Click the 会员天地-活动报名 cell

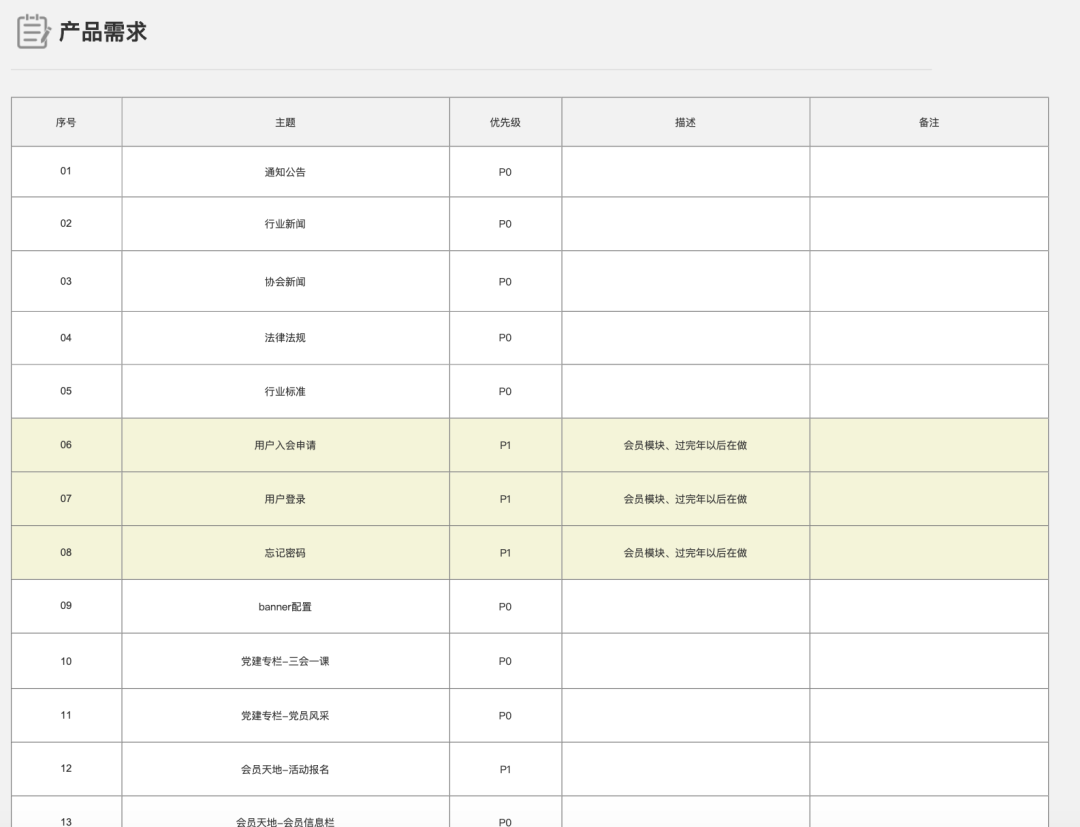285,770
